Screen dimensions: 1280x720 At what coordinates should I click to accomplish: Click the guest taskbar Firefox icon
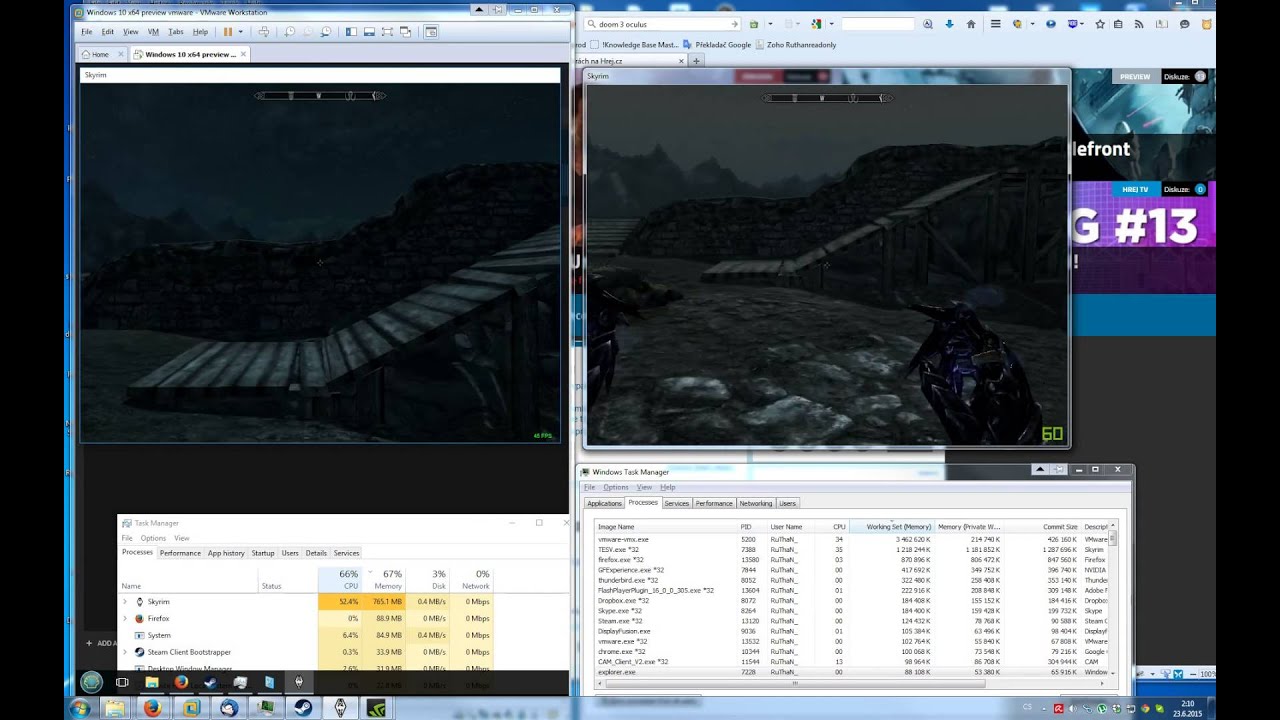181,682
